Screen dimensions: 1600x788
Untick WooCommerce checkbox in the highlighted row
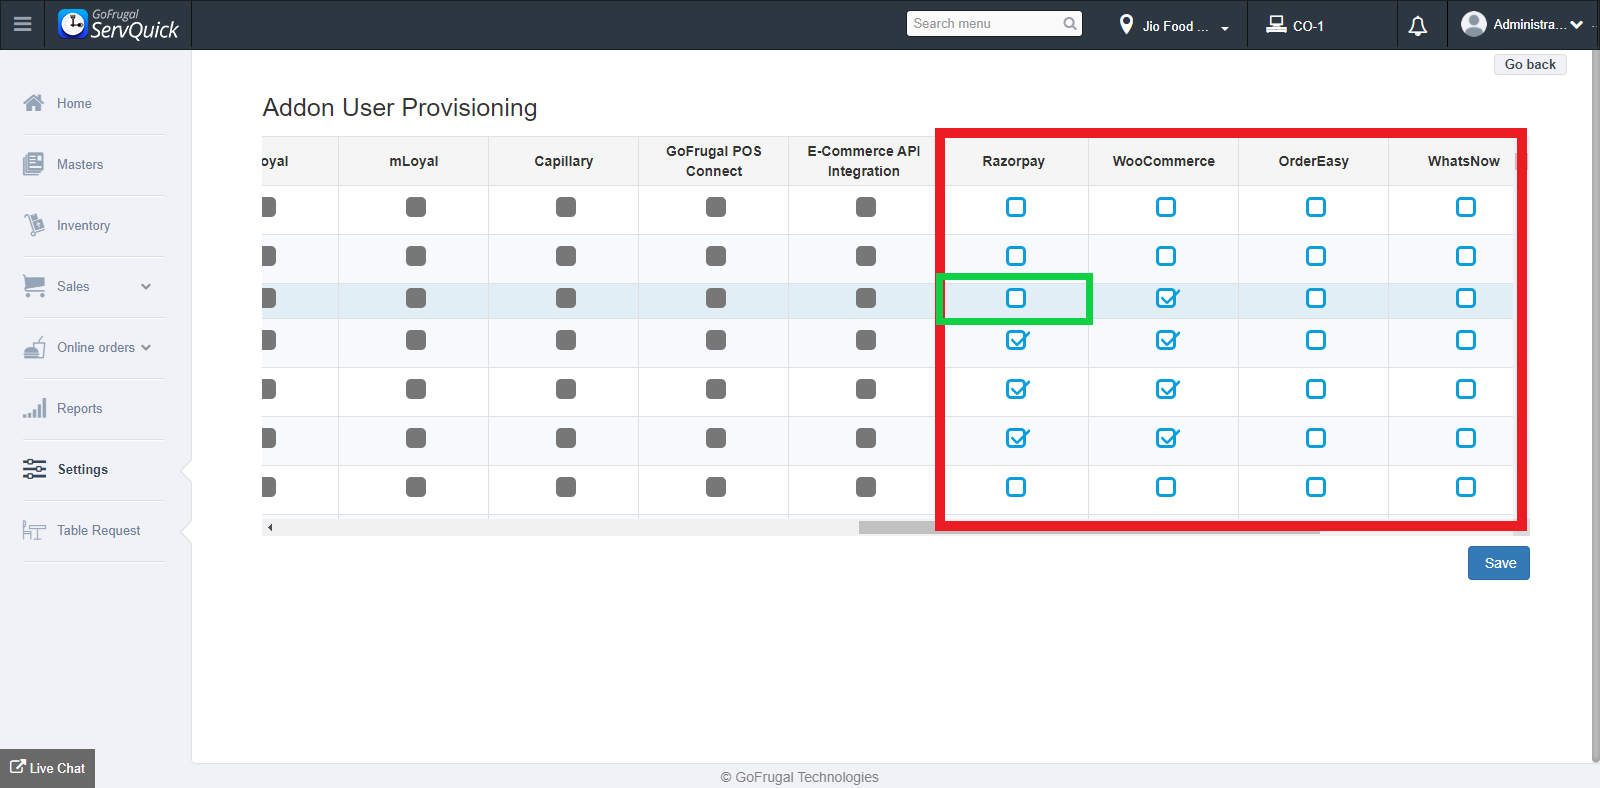click(x=1166, y=298)
